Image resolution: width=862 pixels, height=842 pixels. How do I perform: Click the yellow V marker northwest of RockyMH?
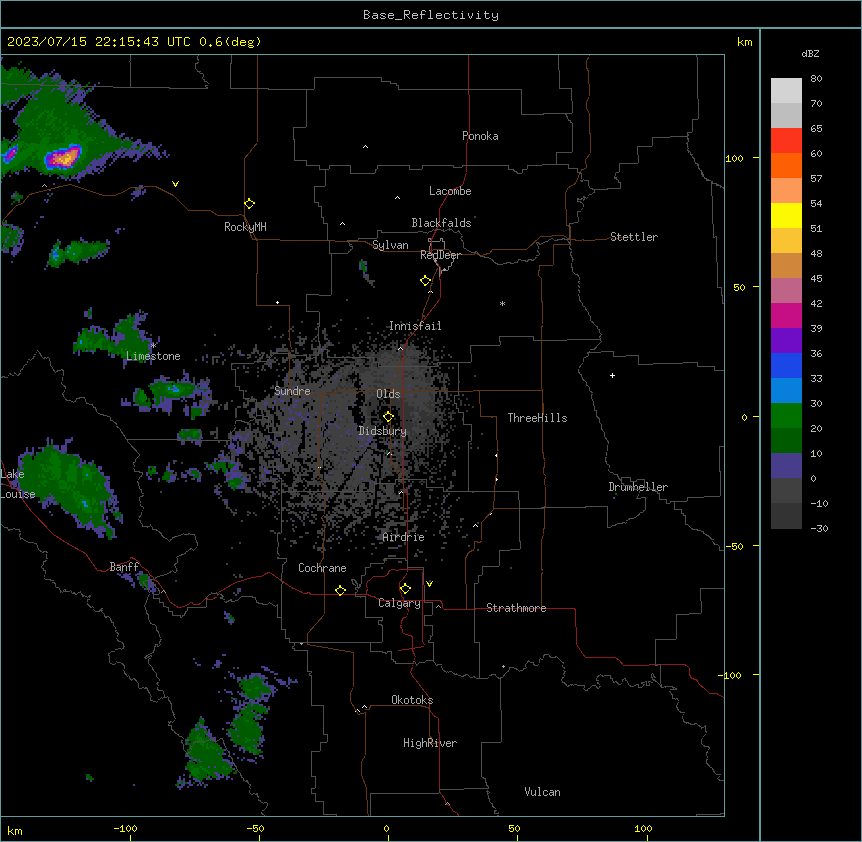[x=175, y=184]
